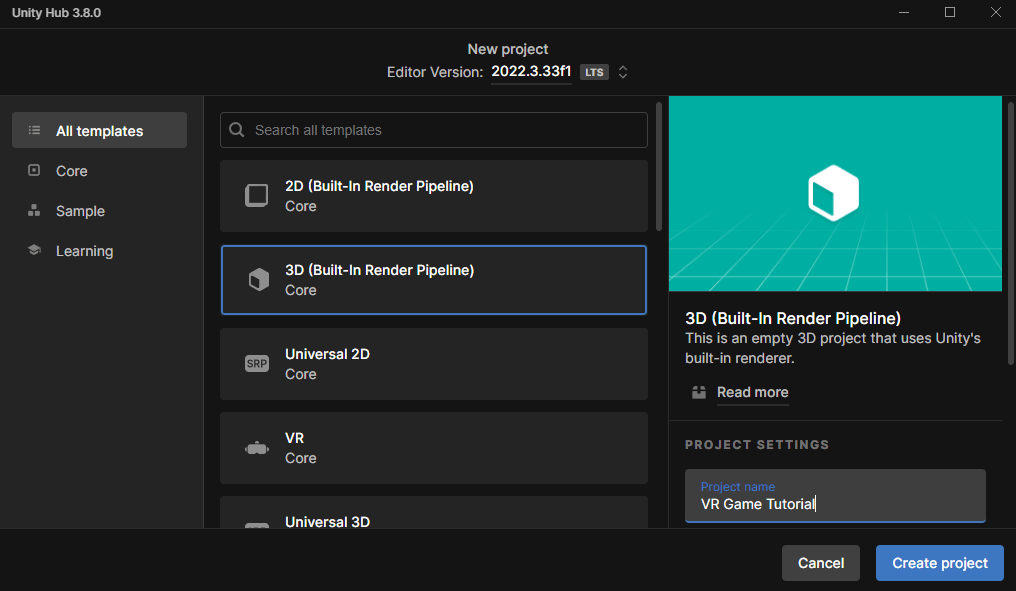
Task: Open the Editor Version selector arrows
Action: click(623, 72)
